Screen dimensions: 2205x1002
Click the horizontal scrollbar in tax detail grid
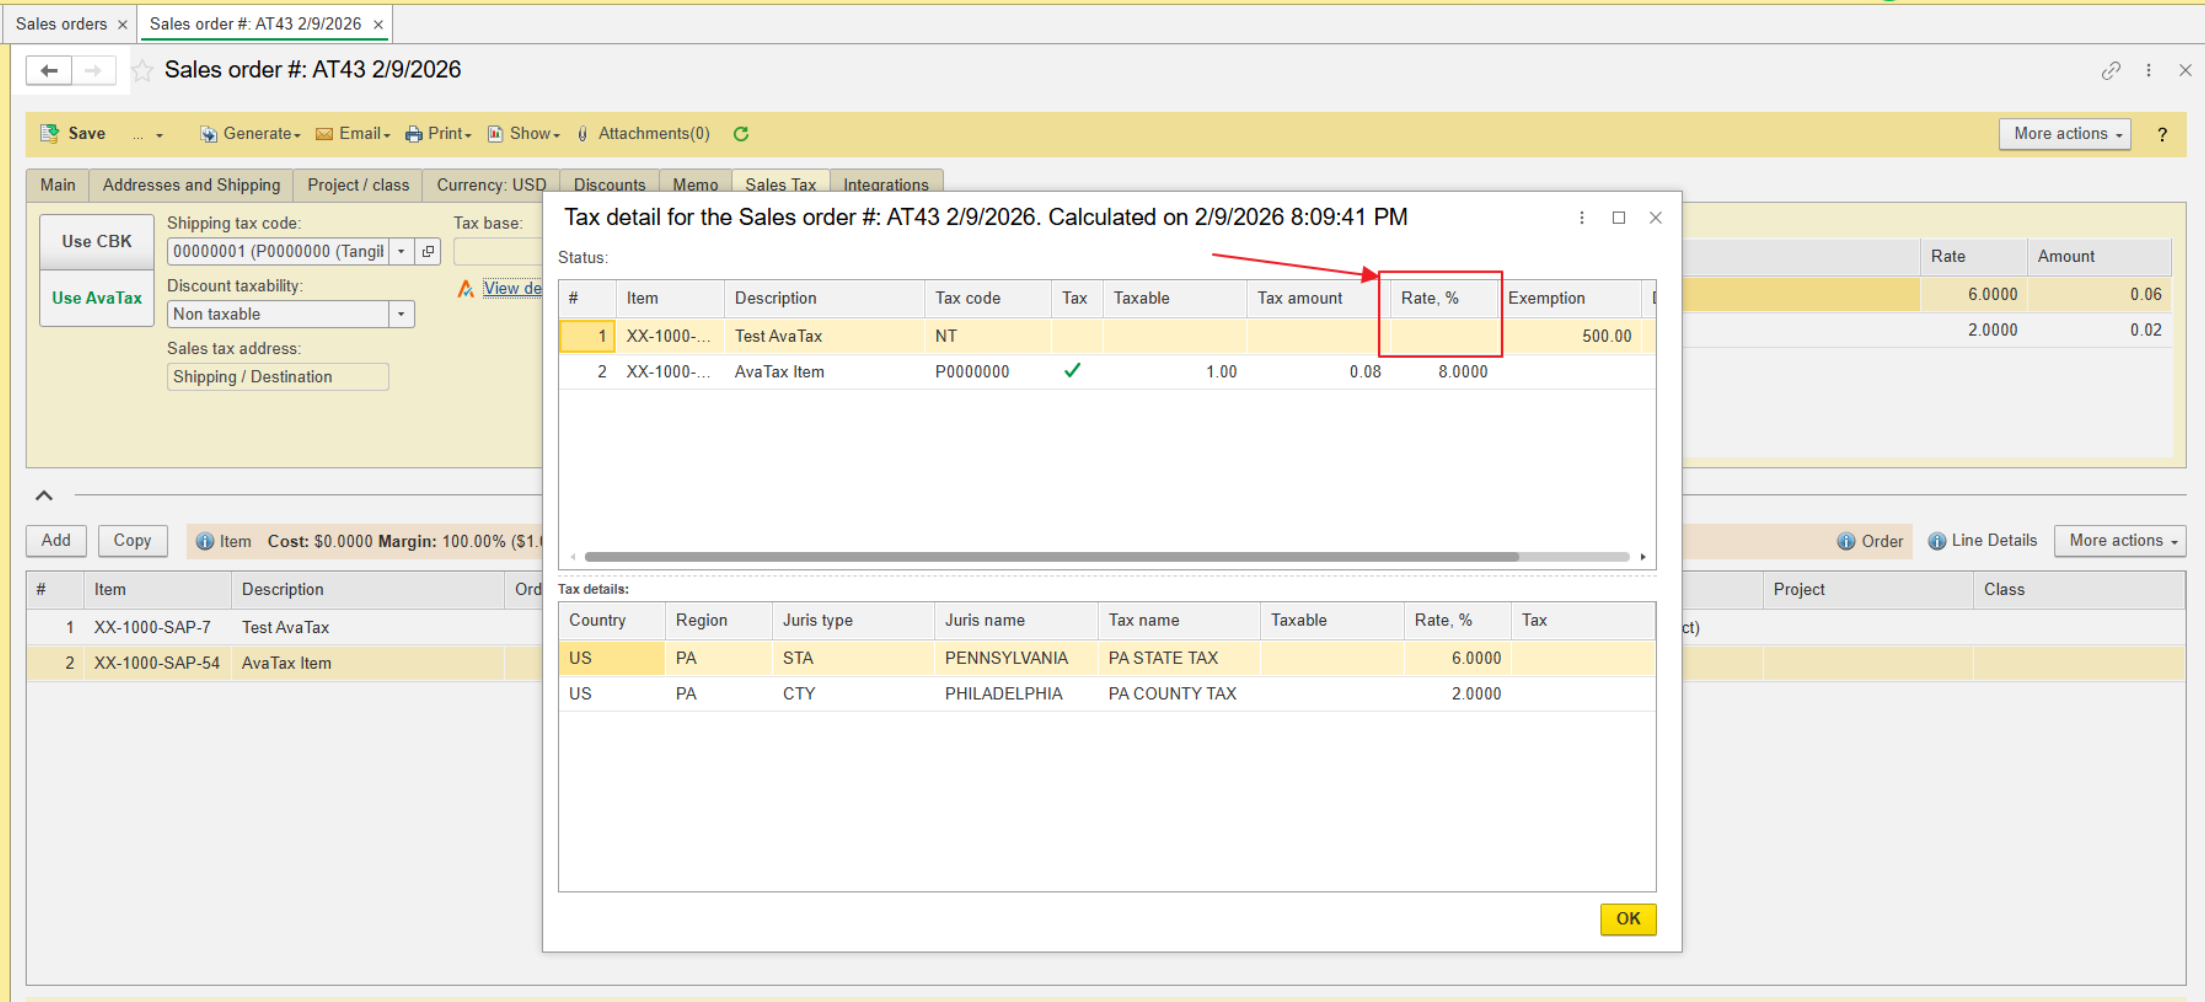1050,557
